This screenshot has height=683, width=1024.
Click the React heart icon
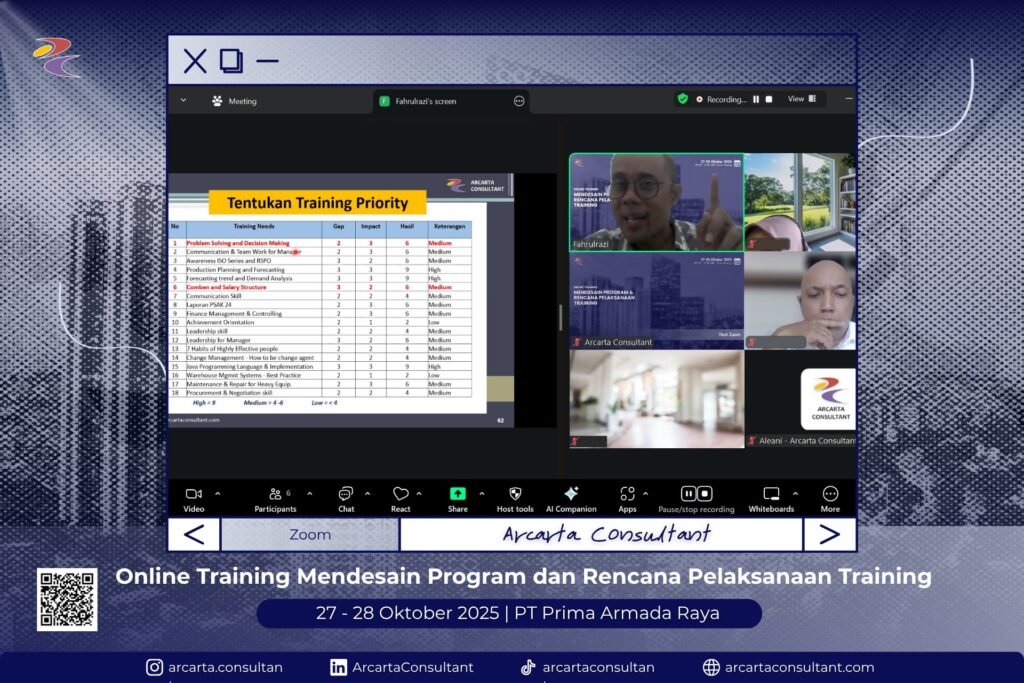[x=400, y=494]
